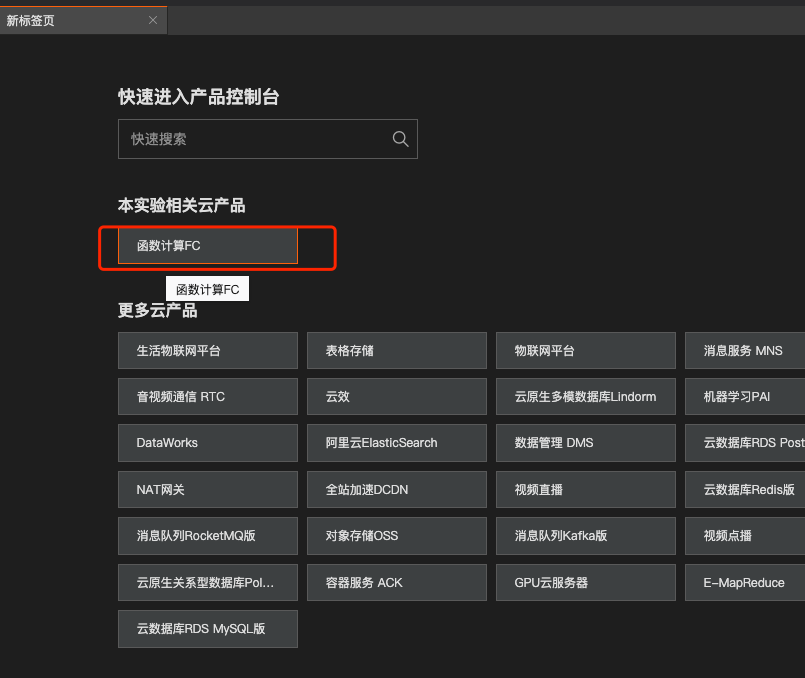805x678 pixels.
Task: Open 容器服务 ACK product
Action: pyautogui.click(x=397, y=583)
